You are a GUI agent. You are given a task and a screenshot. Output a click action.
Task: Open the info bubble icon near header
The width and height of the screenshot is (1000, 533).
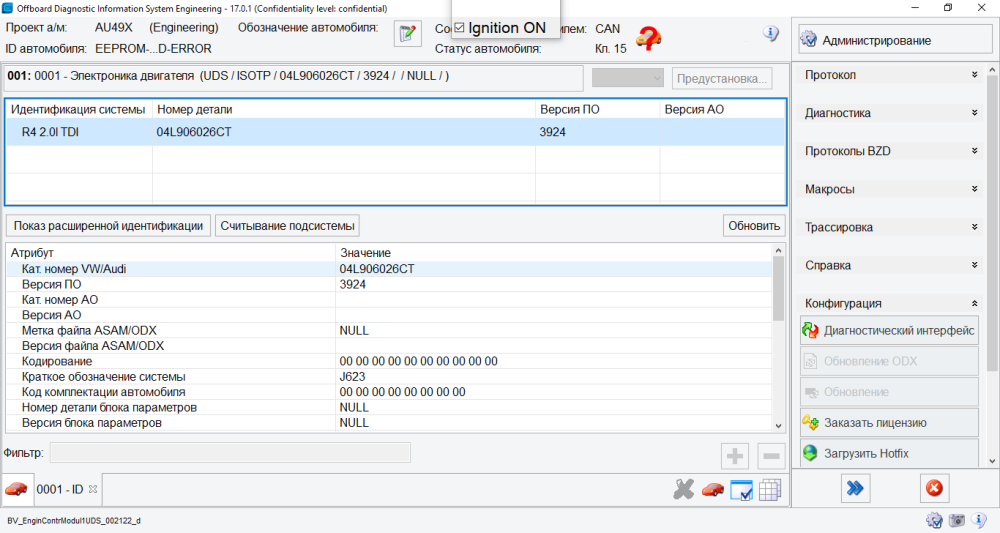coord(770,34)
